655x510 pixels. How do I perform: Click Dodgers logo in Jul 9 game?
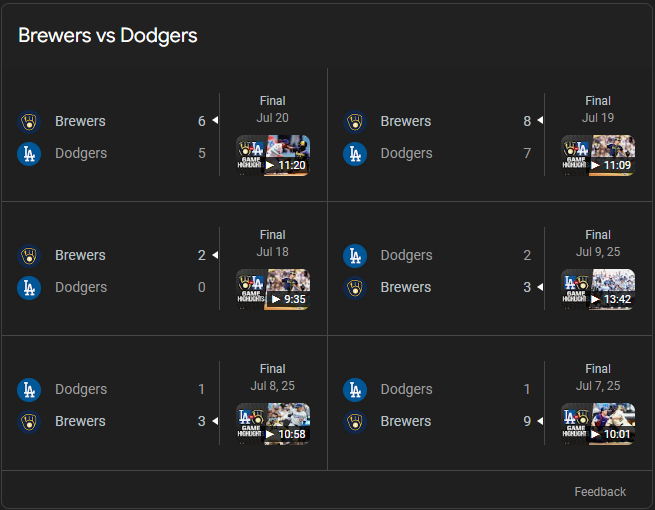[355, 256]
